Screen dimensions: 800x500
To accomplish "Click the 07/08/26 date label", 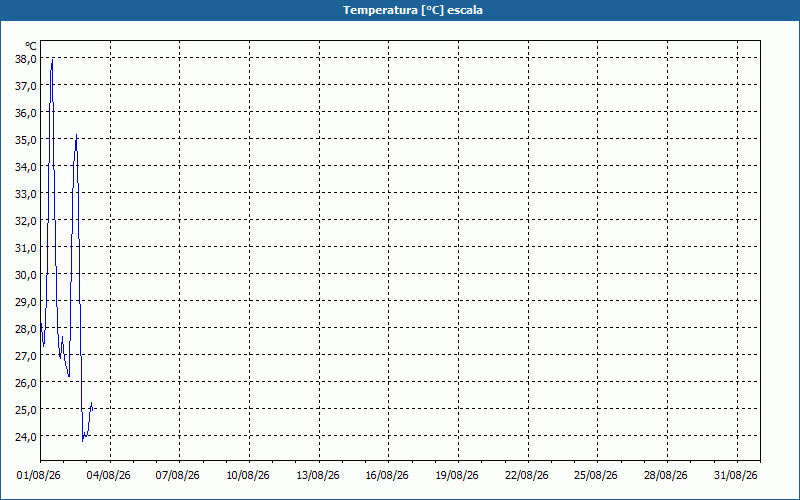I will [178, 476].
